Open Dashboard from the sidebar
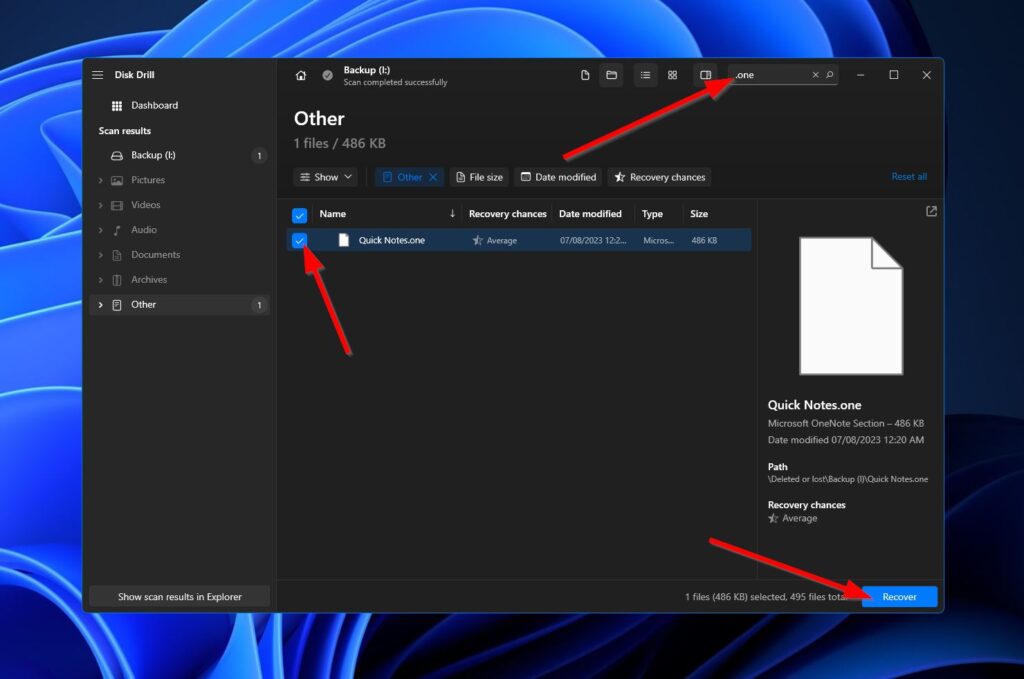 click(x=153, y=105)
